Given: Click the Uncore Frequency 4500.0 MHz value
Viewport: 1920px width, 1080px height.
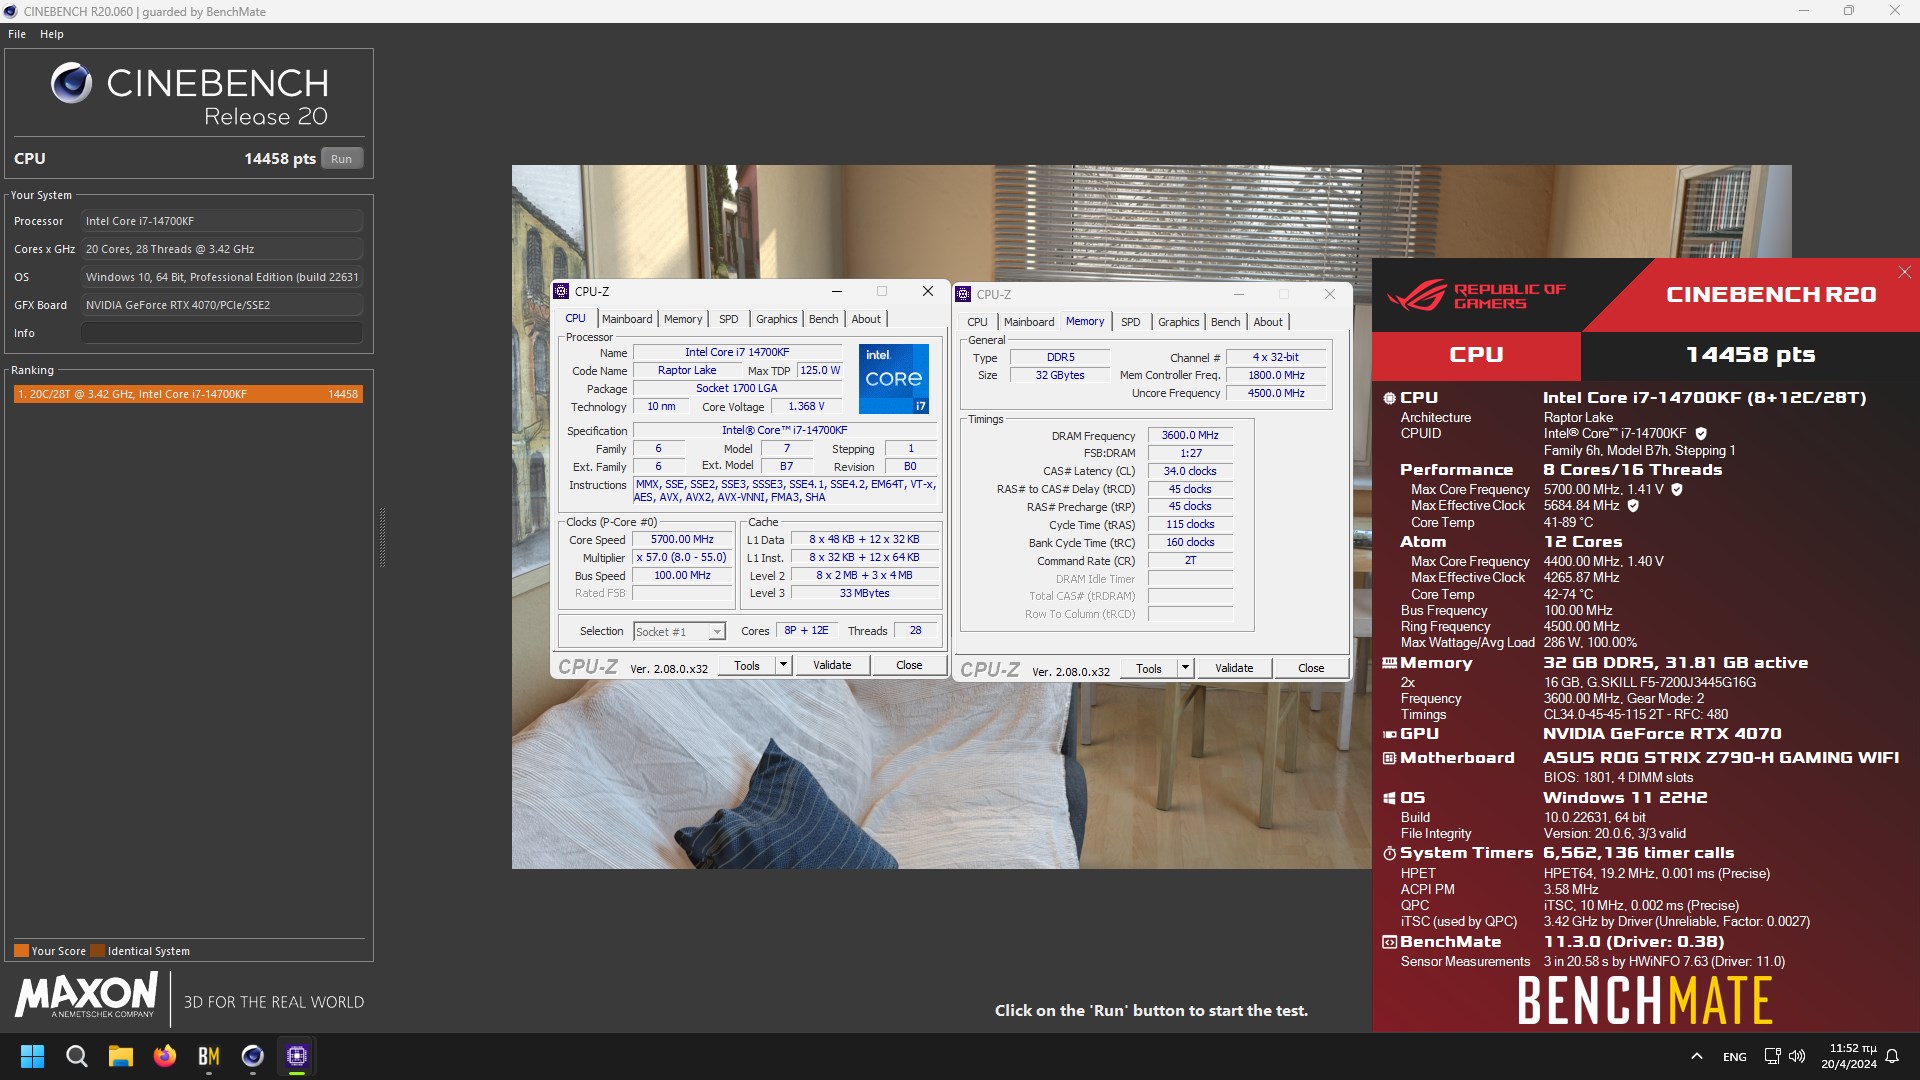Looking at the screenshot, I should coord(1276,394).
